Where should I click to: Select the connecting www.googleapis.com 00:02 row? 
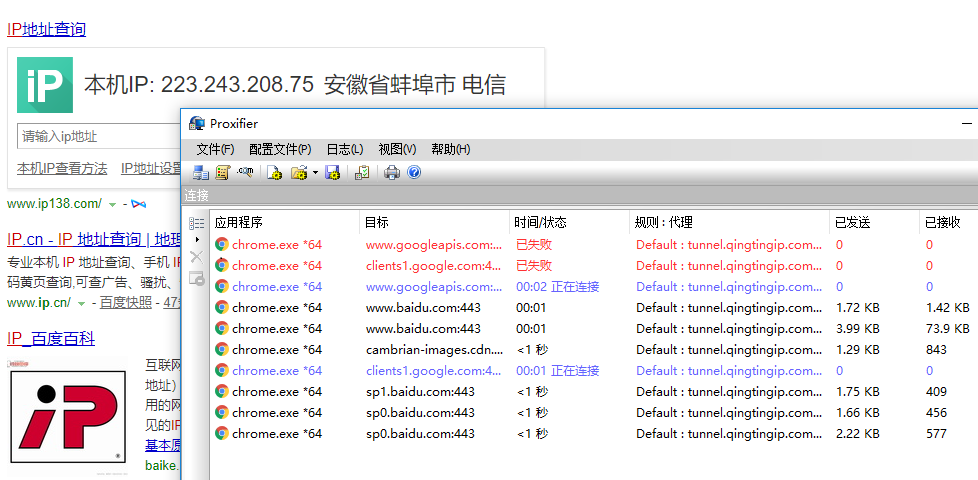(x=594, y=287)
